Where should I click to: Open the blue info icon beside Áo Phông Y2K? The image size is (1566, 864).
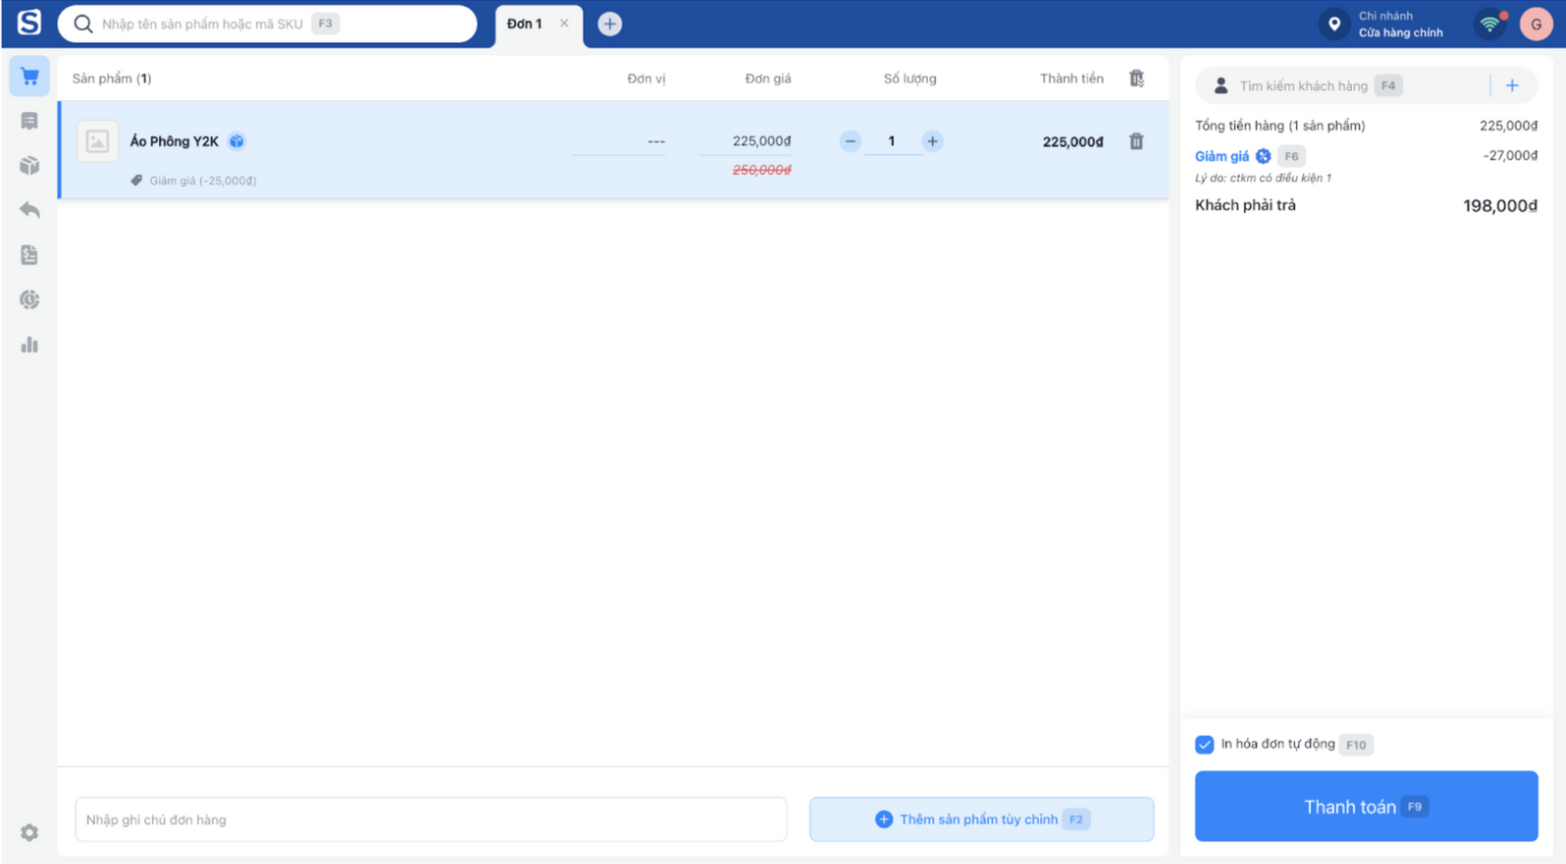(x=237, y=141)
